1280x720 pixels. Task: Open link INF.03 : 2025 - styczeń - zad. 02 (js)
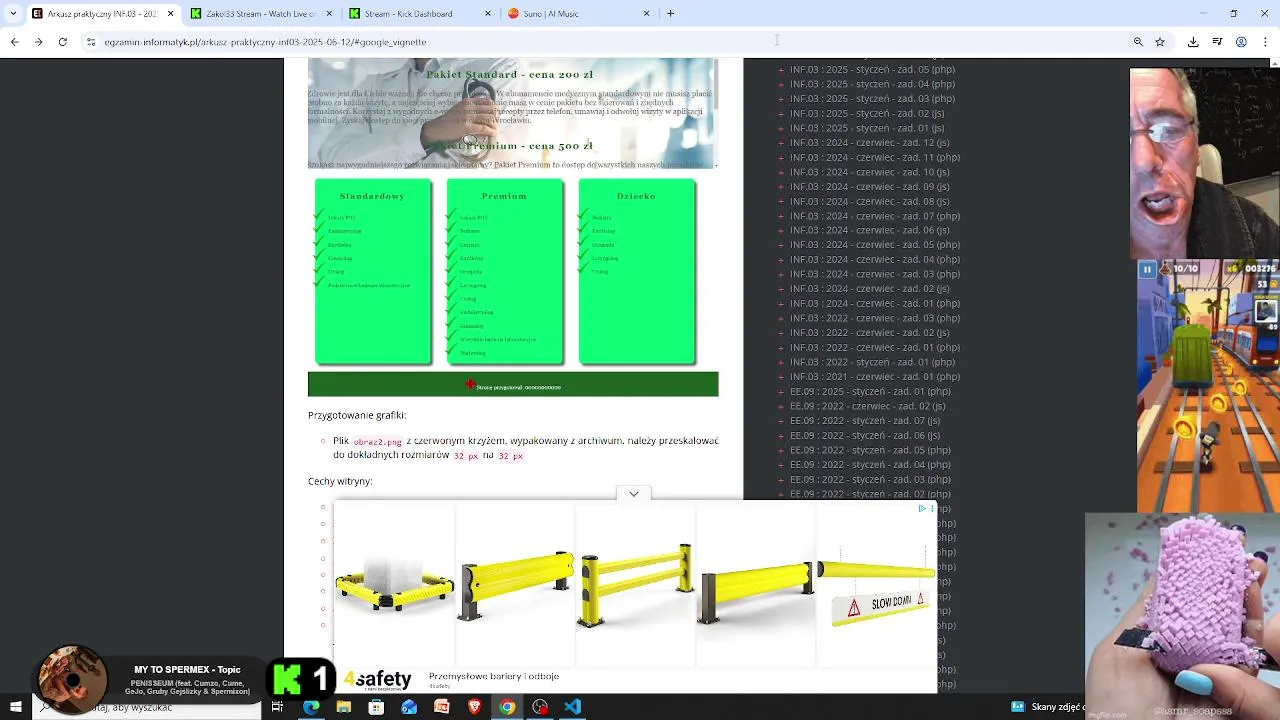pyautogui.click(x=866, y=113)
